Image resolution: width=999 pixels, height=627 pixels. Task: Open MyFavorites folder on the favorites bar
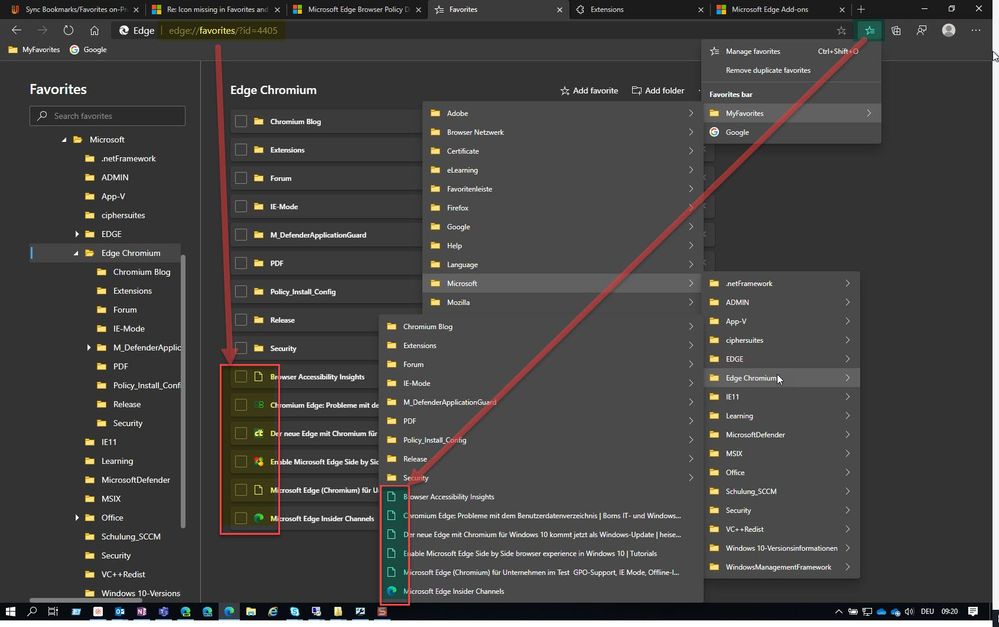pos(34,50)
